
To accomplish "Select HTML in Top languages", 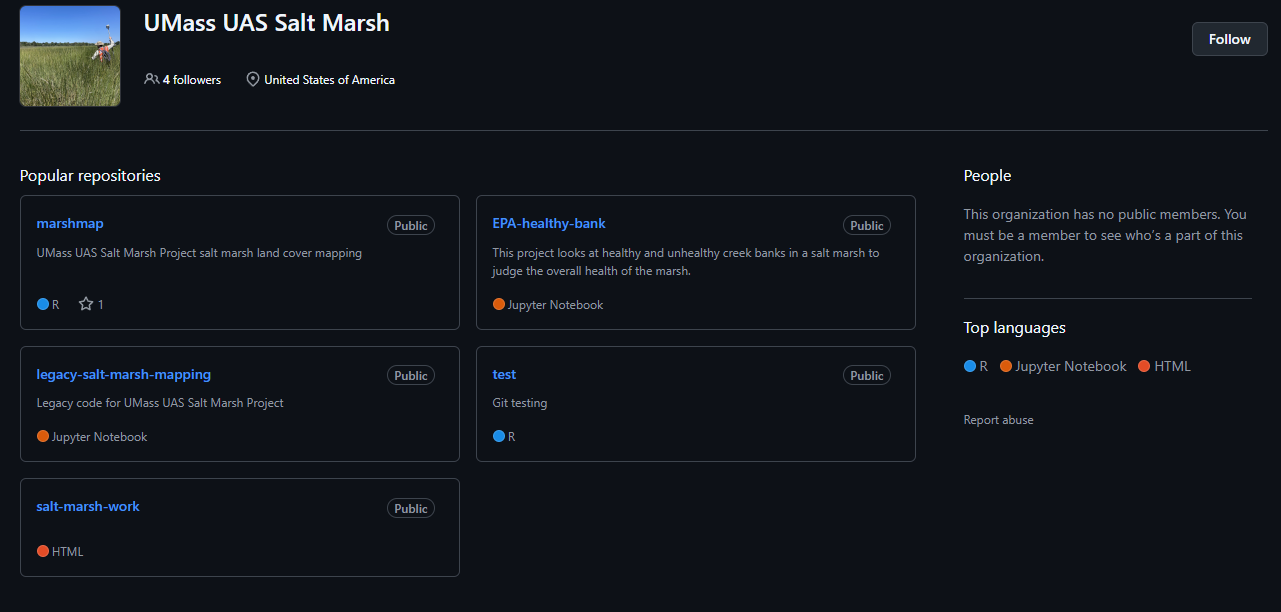I will click(x=1165, y=366).
